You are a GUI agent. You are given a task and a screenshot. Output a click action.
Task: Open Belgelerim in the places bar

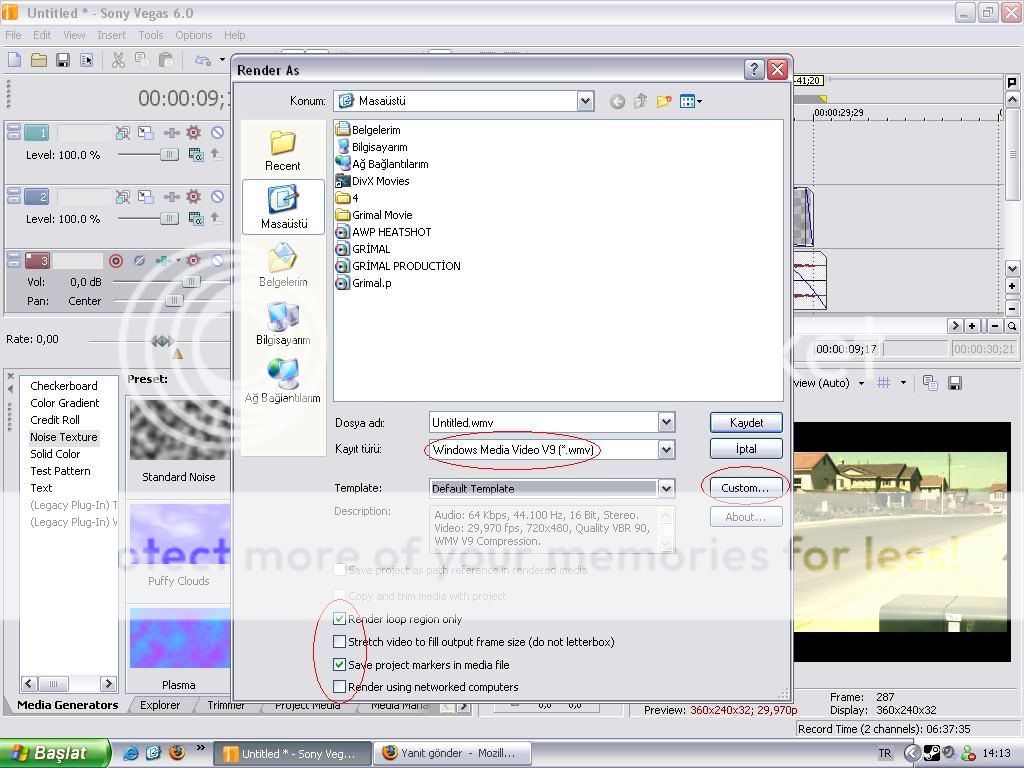click(x=283, y=264)
